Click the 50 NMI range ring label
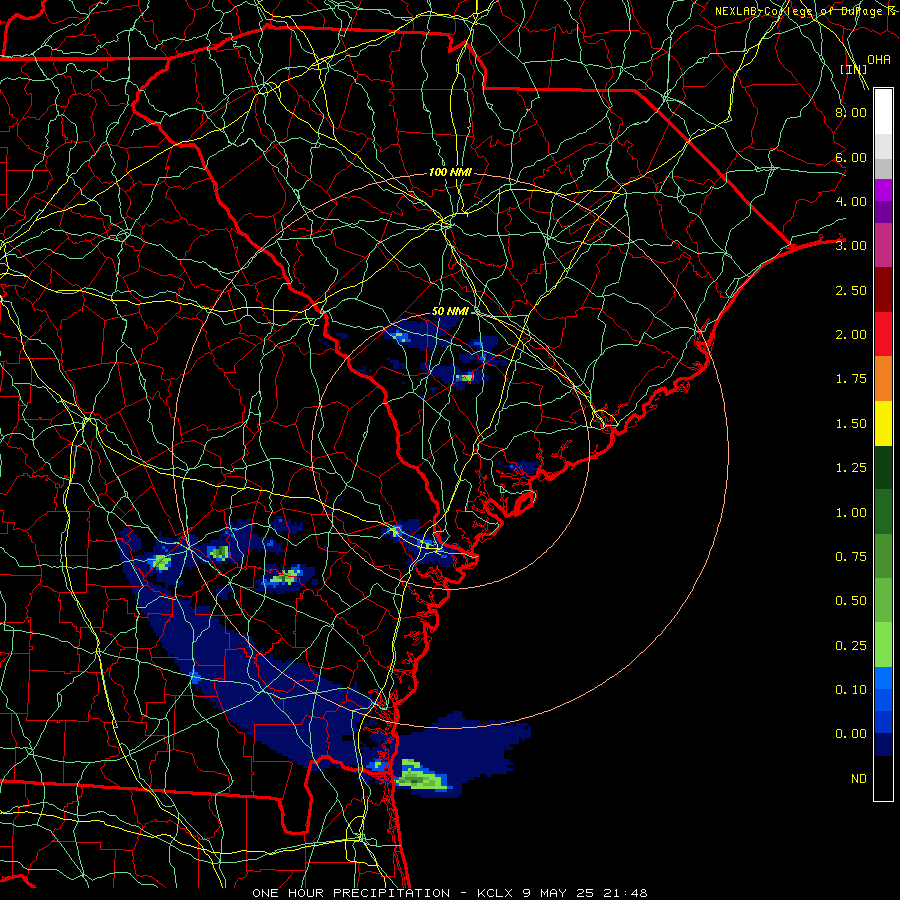The image size is (900, 900). pos(450,311)
